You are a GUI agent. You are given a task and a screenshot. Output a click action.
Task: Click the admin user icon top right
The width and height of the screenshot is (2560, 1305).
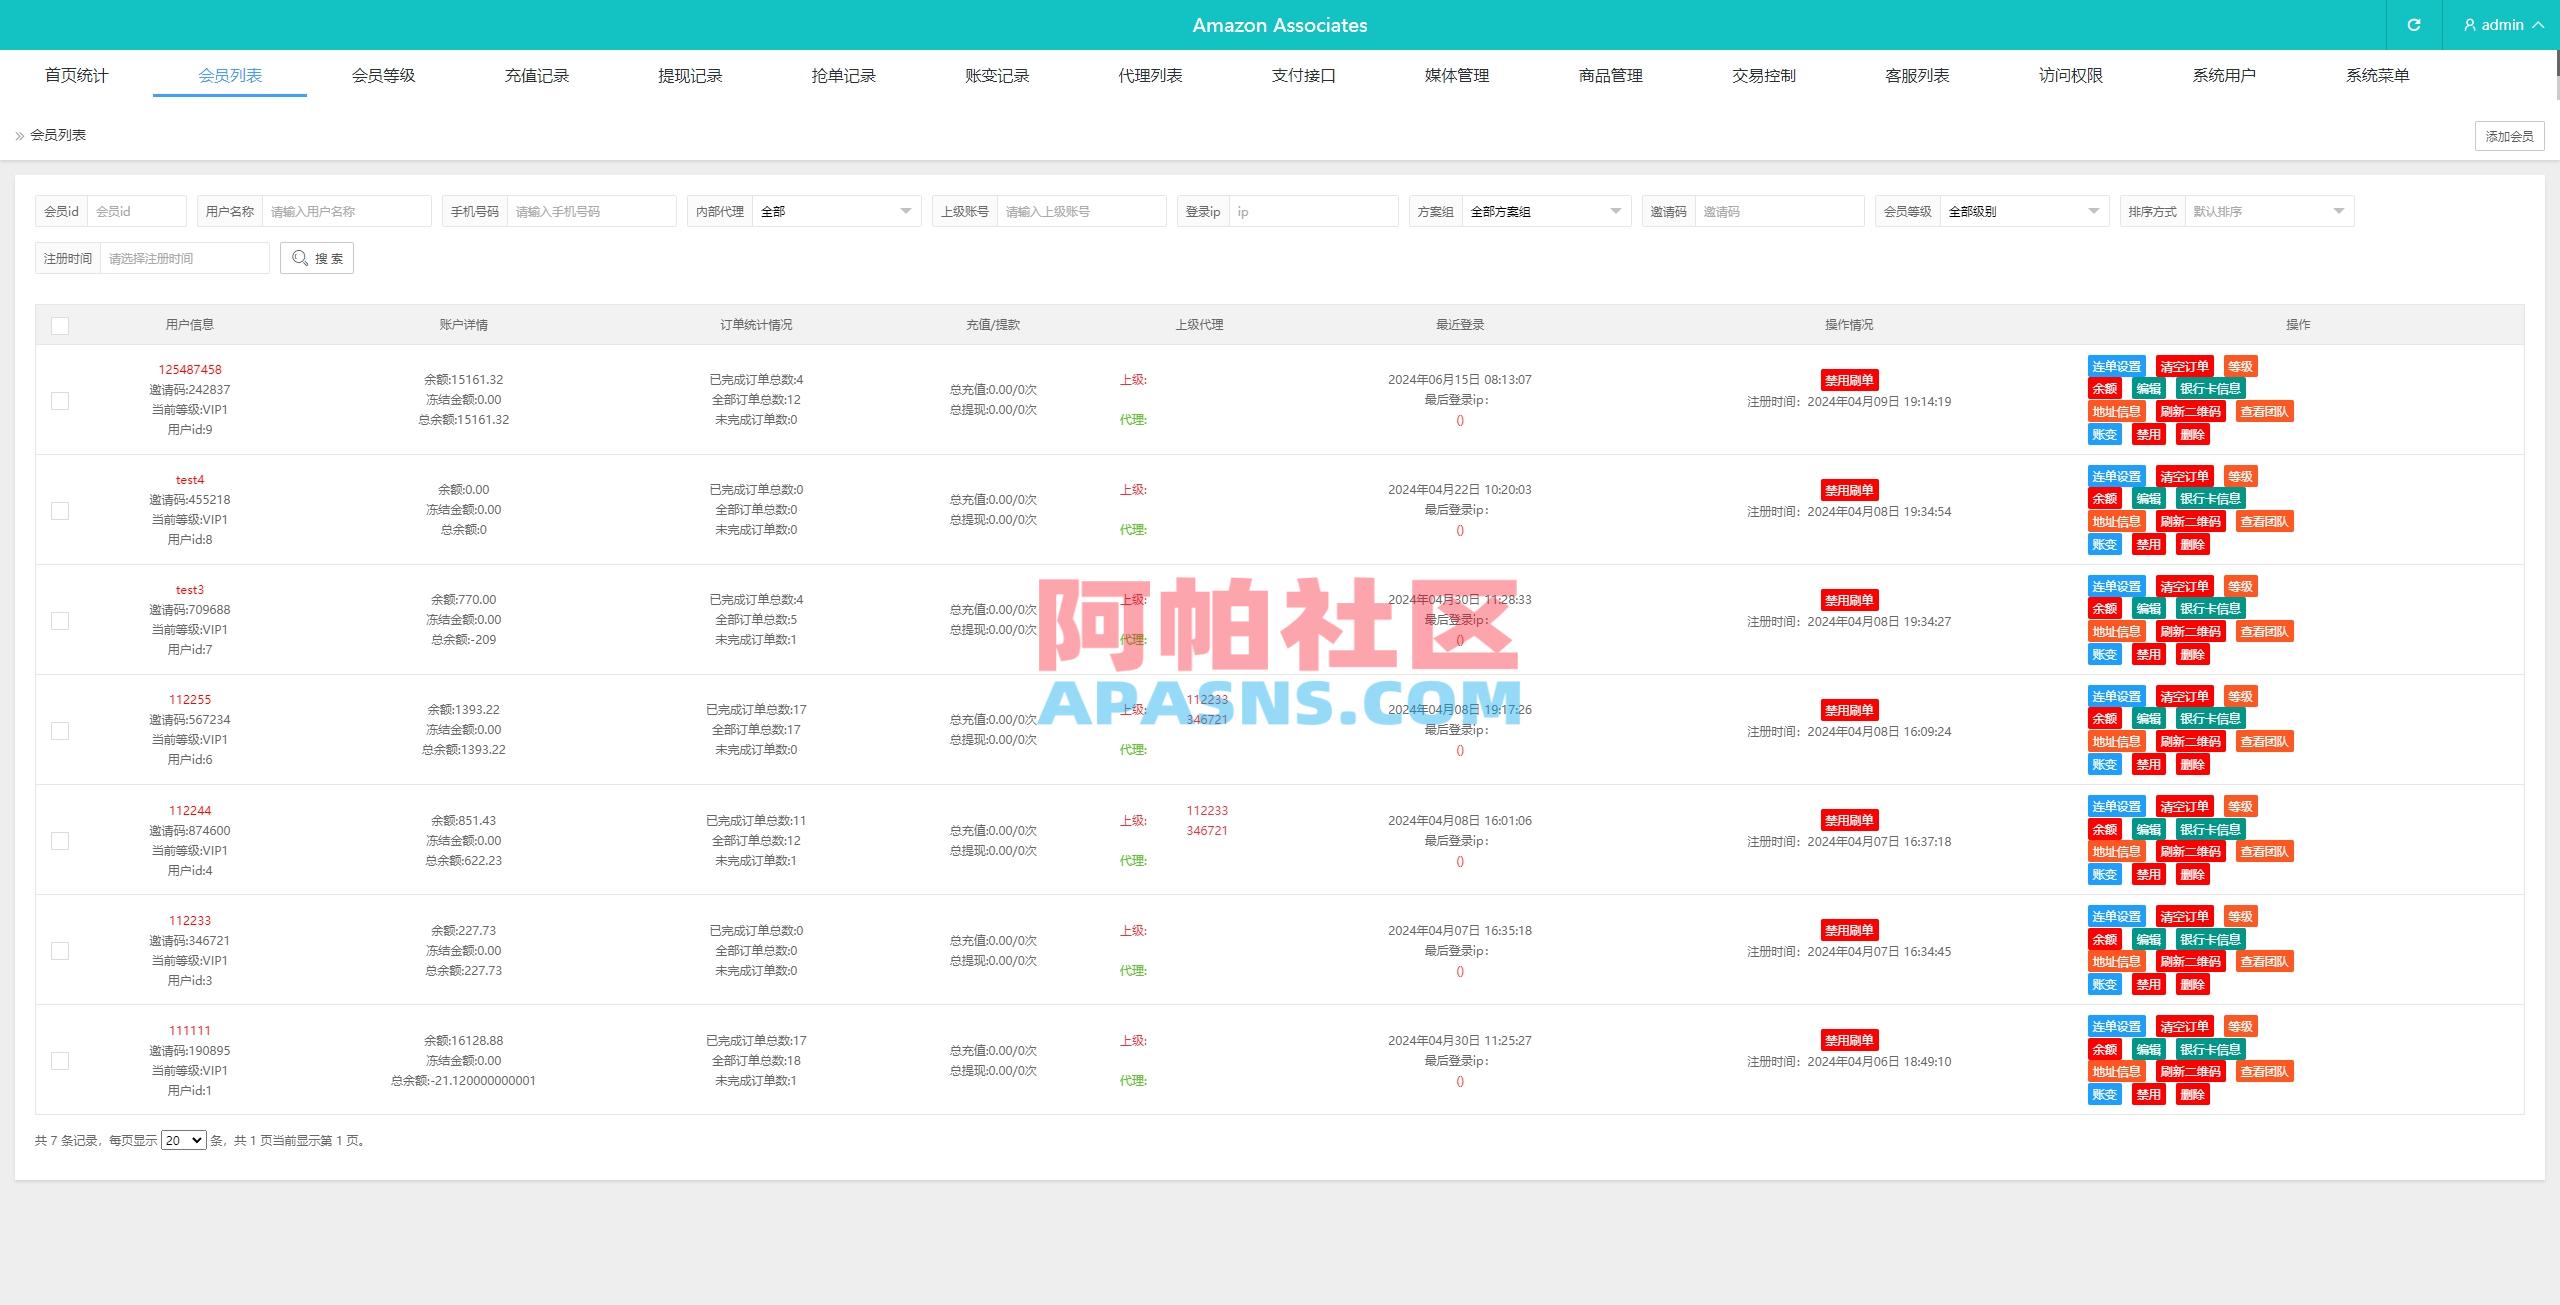coord(2469,25)
